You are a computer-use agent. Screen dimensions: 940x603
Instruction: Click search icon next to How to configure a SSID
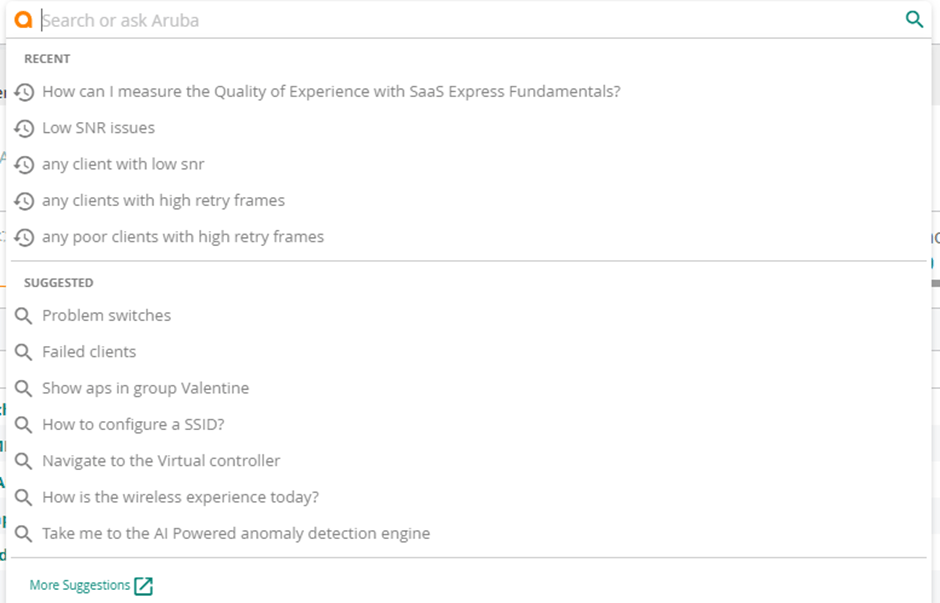[x=24, y=425]
